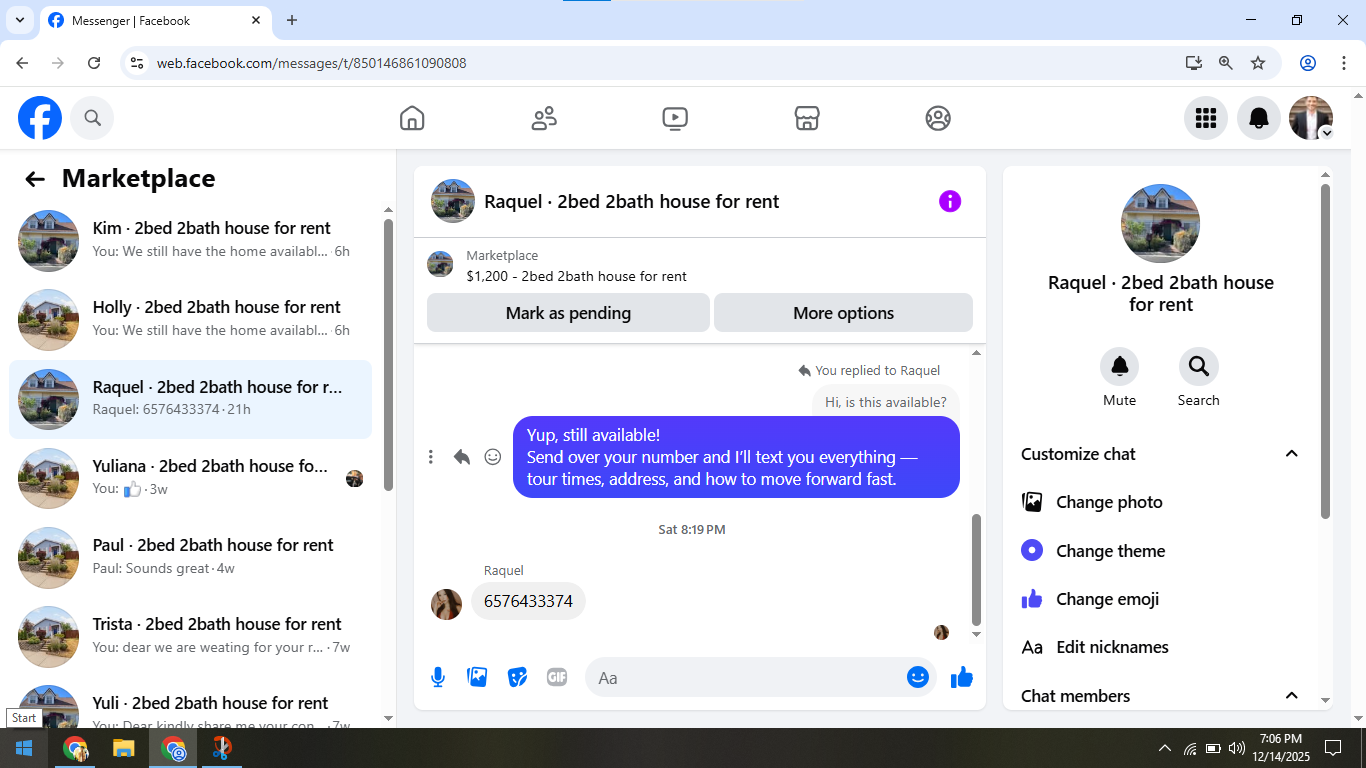This screenshot has height=768, width=1366.
Task: Open the Facebook menu grid icon
Action: 1206,118
